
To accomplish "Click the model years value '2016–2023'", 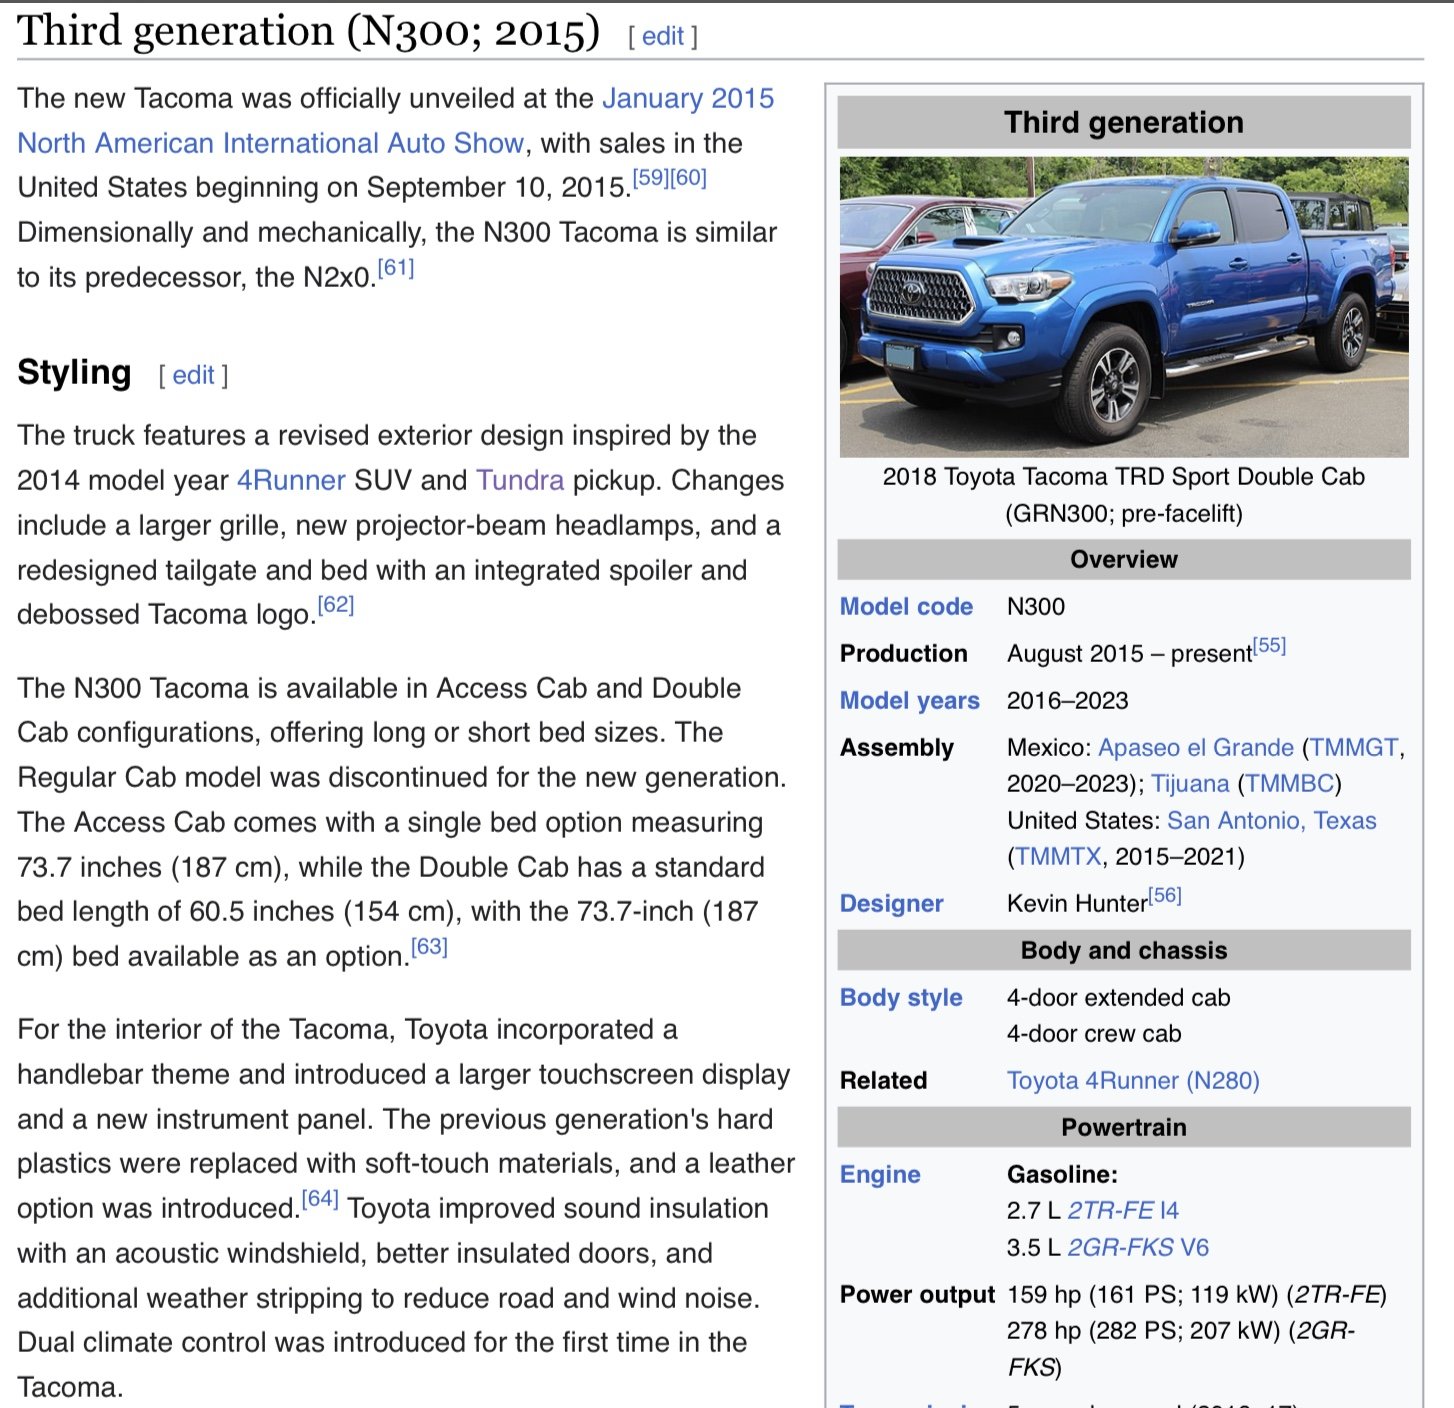I will click(1068, 701).
